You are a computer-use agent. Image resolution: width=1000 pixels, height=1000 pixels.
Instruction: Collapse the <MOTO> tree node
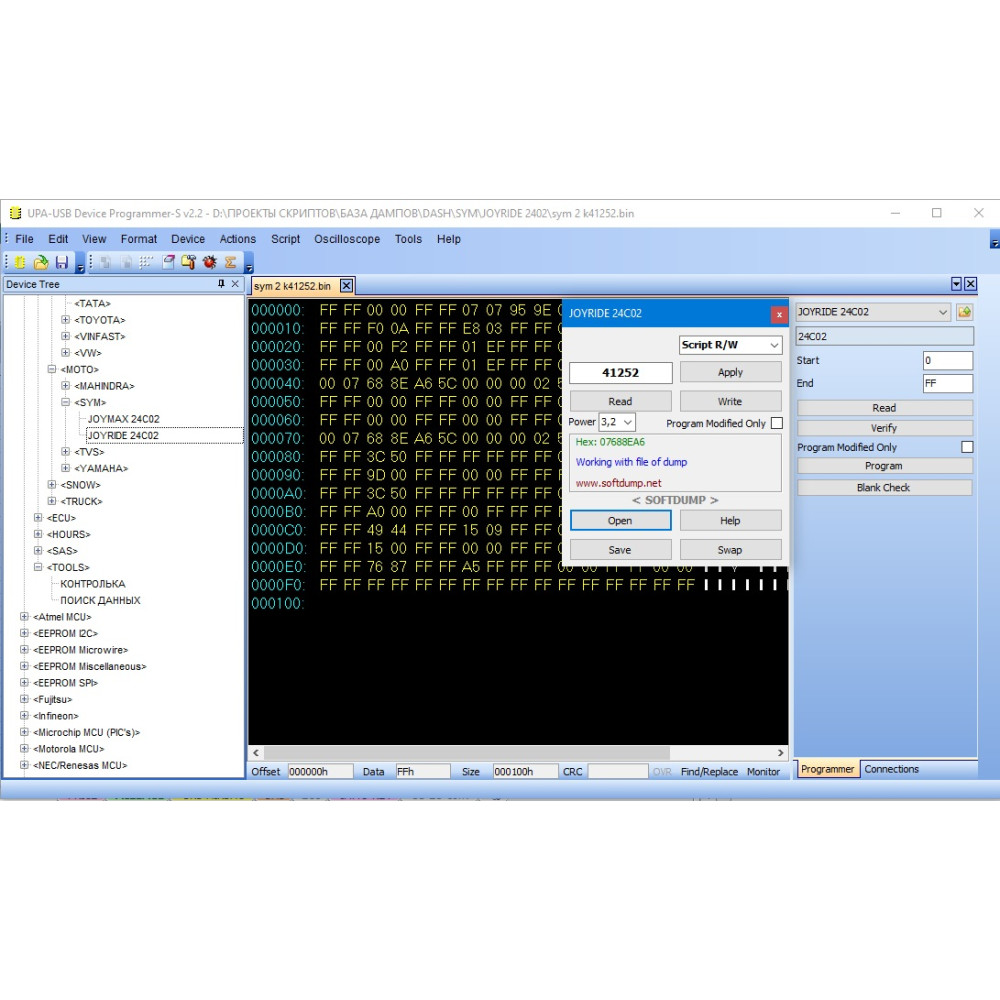(52, 369)
